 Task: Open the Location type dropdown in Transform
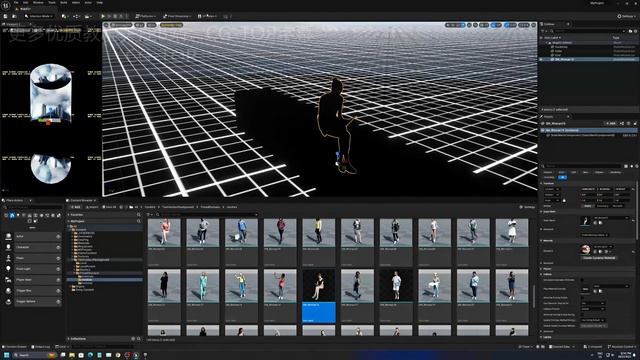(x=552, y=189)
